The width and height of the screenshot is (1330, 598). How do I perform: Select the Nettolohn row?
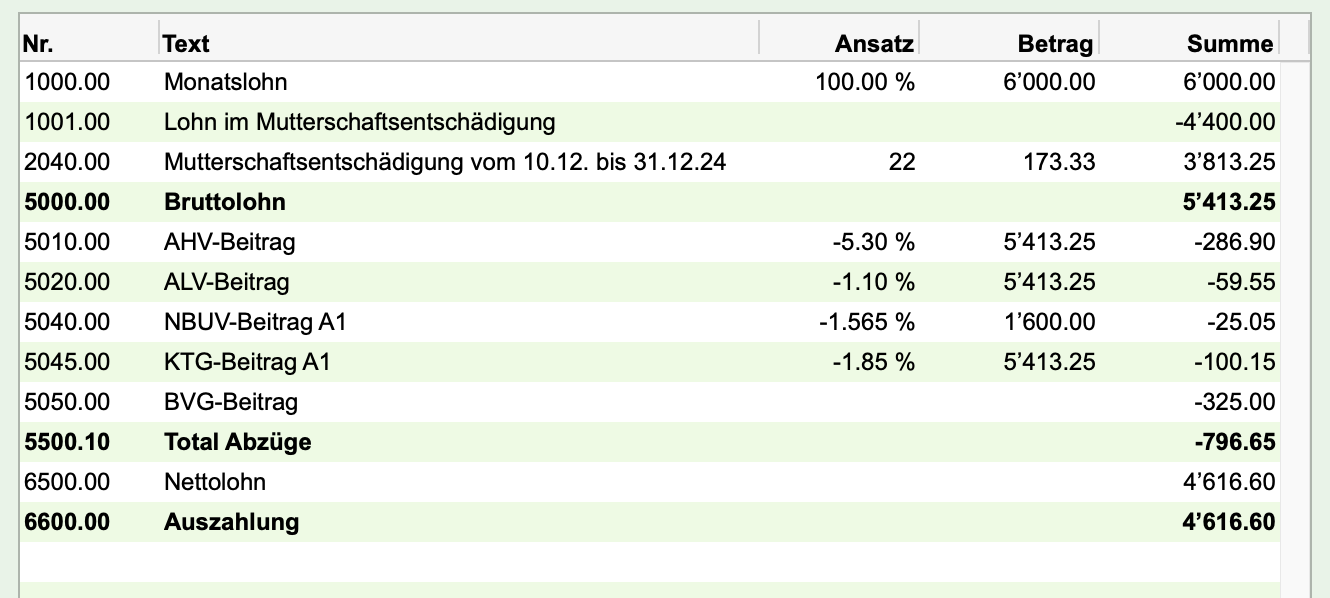click(649, 482)
